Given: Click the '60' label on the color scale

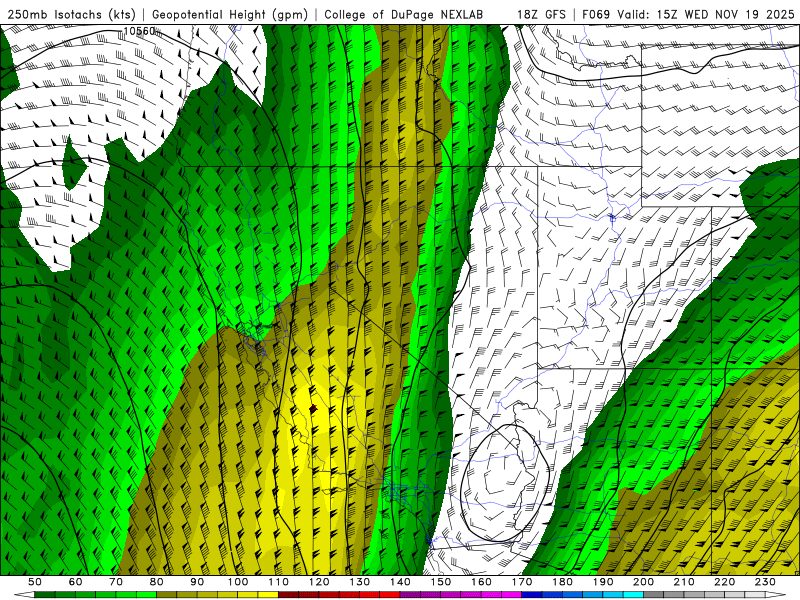Looking at the screenshot, I should pyautogui.click(x=76, y=582).
